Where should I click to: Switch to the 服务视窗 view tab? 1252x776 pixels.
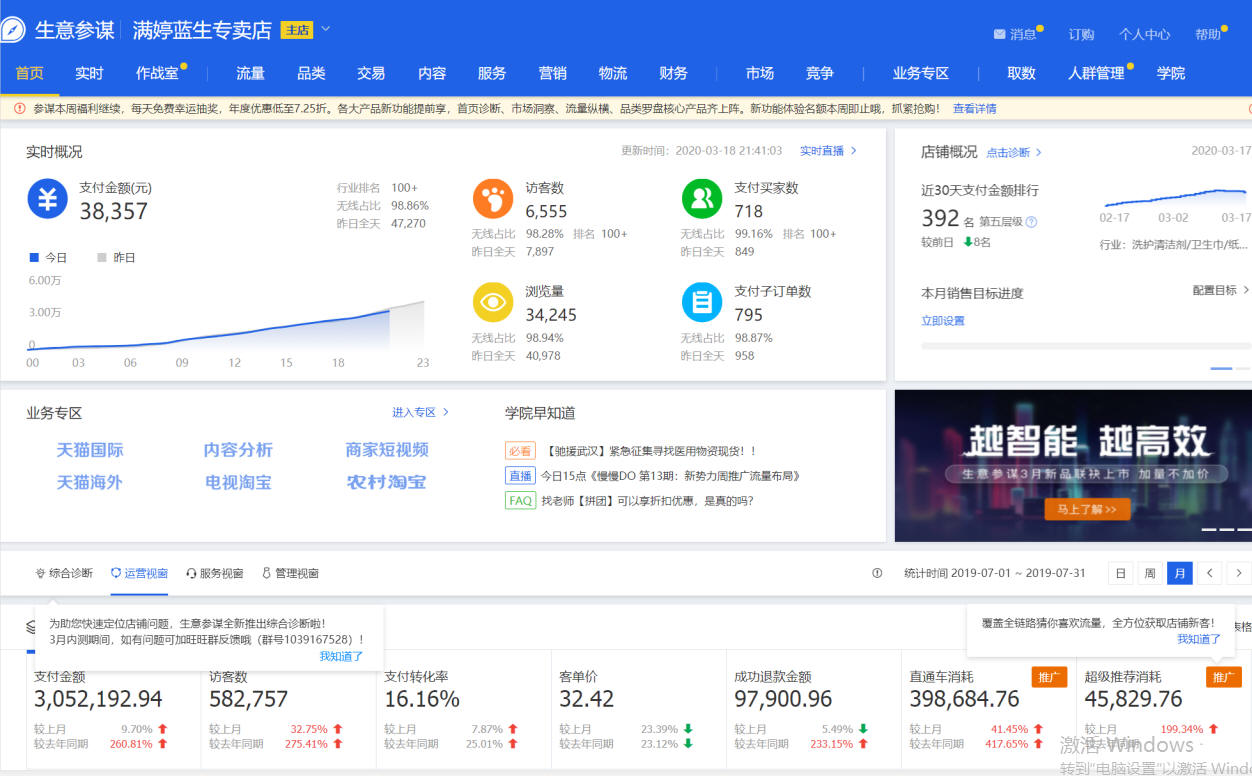[x=215, y=573]
